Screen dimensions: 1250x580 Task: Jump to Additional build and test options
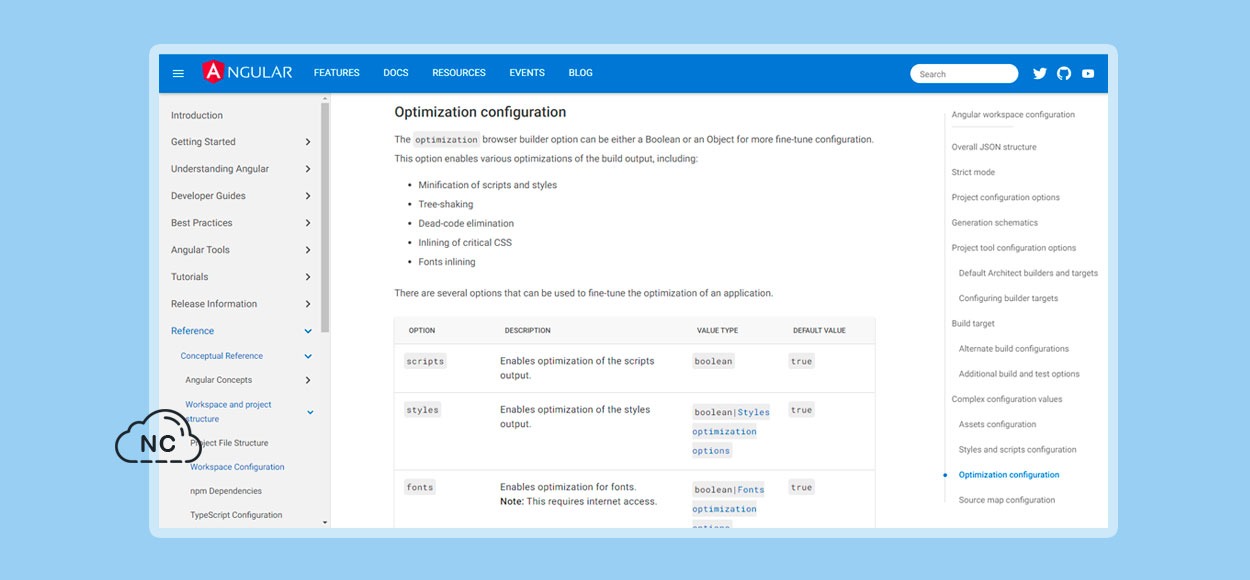tap(1019, 374)
